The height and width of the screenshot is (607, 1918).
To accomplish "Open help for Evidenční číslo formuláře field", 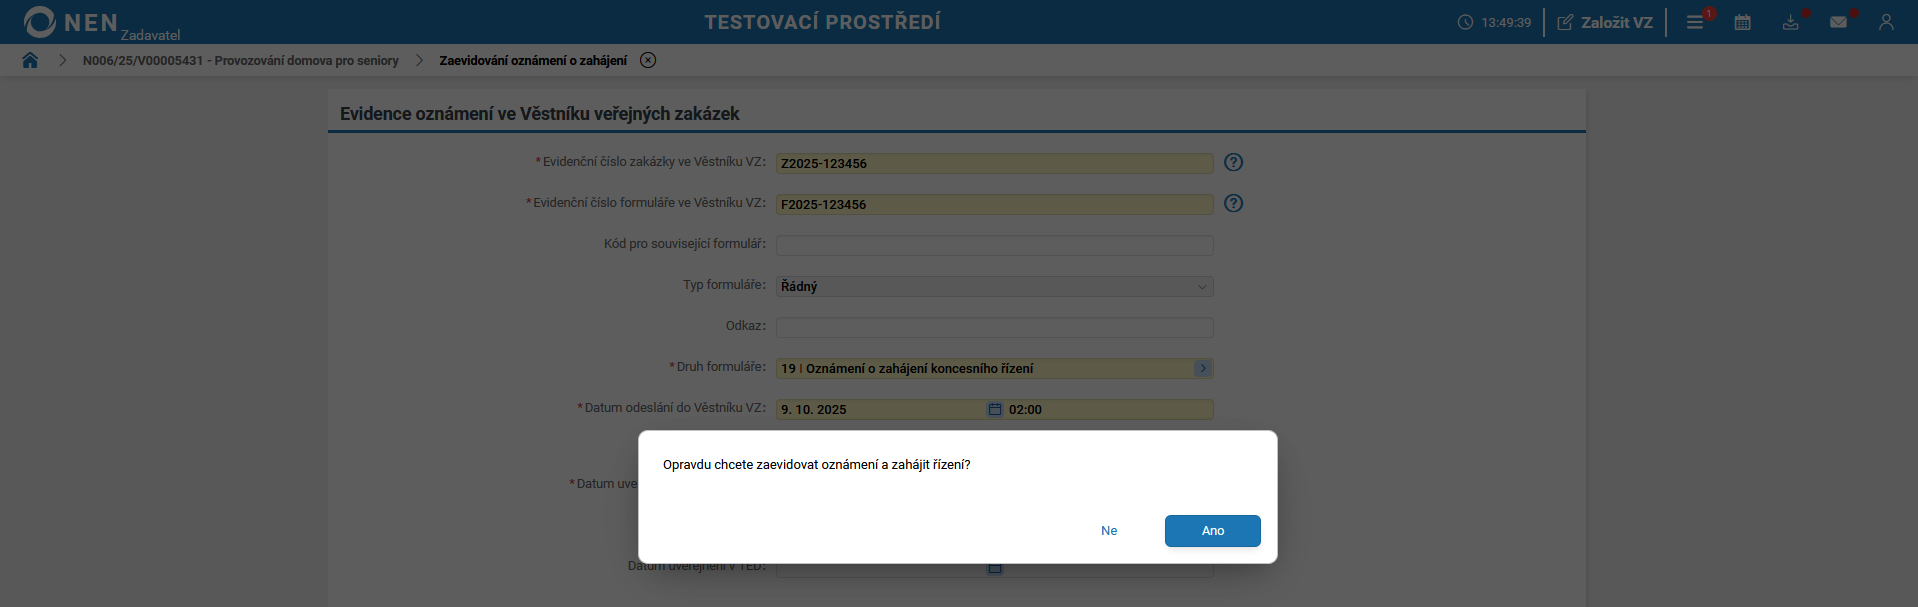I will coord(1233,203).
